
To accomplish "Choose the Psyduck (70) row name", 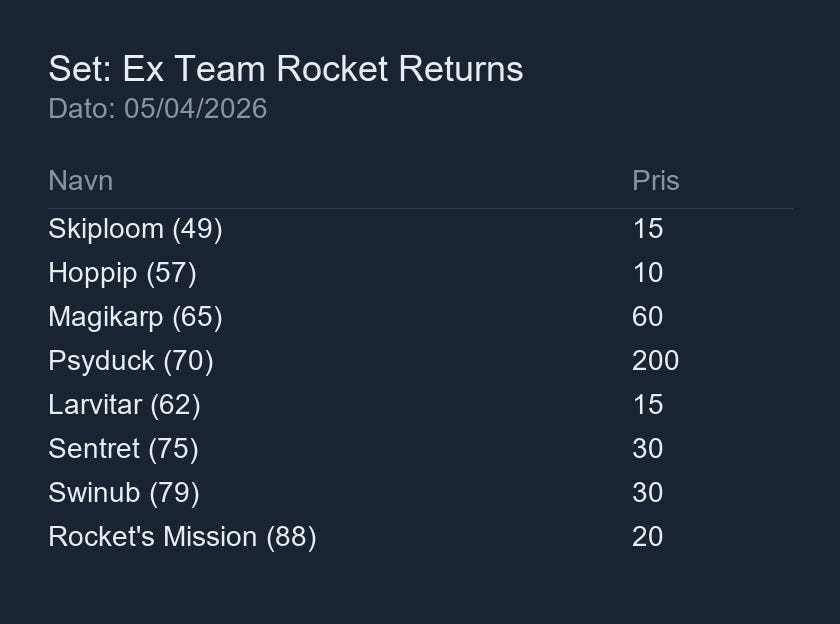I will (130, 361).
